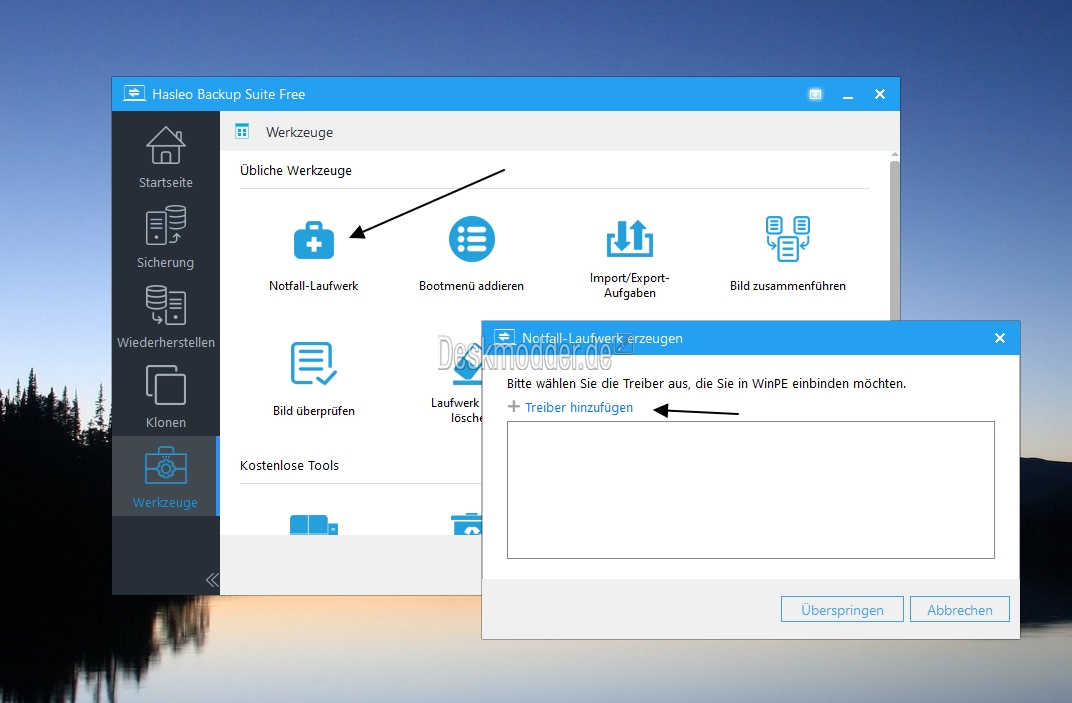Open the Bootmenü addieren tool
1072x703 pixels.
(471, 254)
